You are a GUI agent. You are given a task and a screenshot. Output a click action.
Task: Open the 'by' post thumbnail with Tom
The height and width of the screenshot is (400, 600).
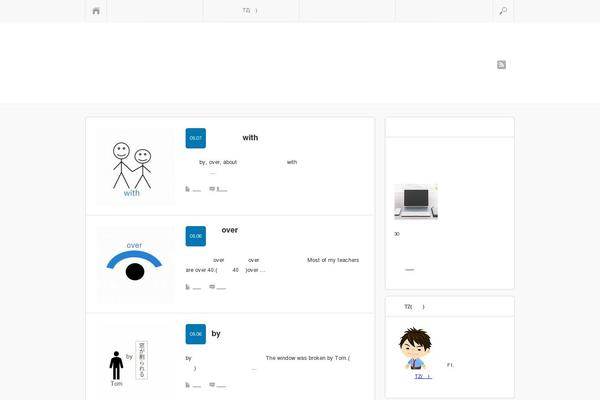(x=135, y=362)
